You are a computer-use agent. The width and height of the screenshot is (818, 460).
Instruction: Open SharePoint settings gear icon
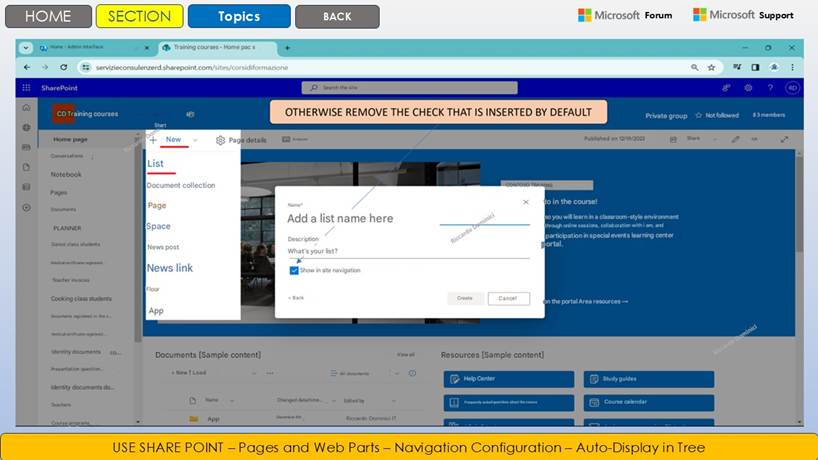748,88
